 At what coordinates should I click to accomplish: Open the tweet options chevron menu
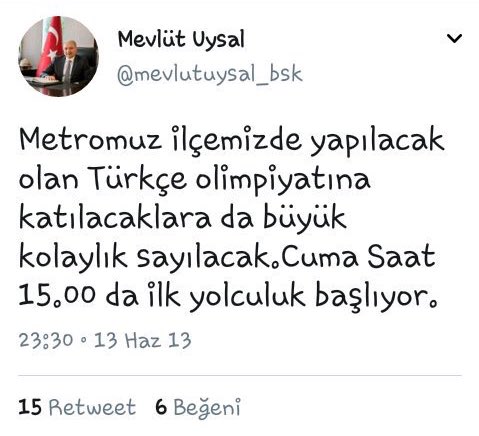point(454,39)
